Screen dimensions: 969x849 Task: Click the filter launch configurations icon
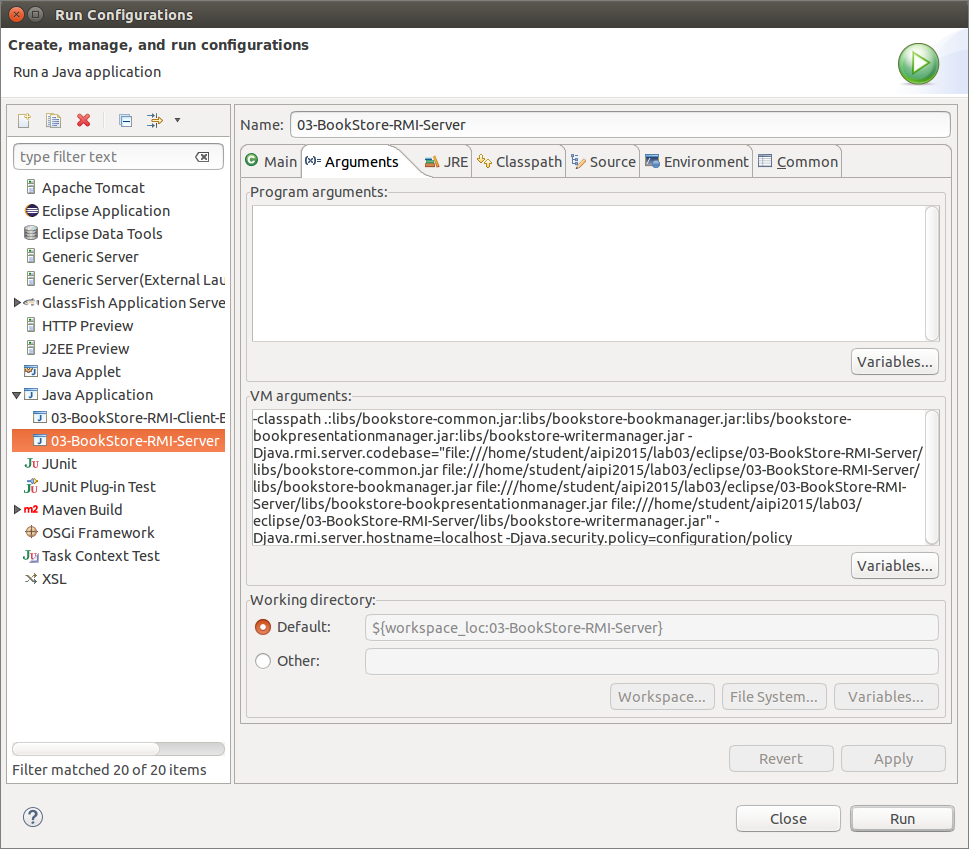(x=154, y=120)
